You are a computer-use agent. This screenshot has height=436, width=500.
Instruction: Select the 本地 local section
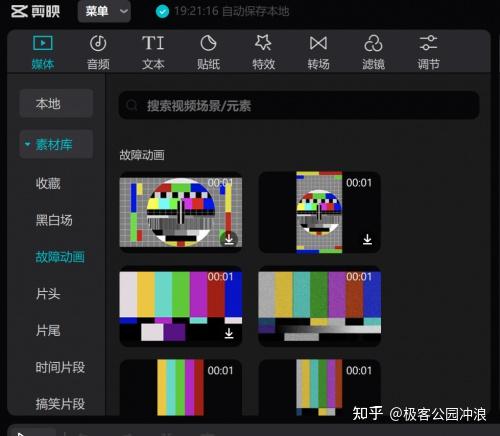(56, 103)
